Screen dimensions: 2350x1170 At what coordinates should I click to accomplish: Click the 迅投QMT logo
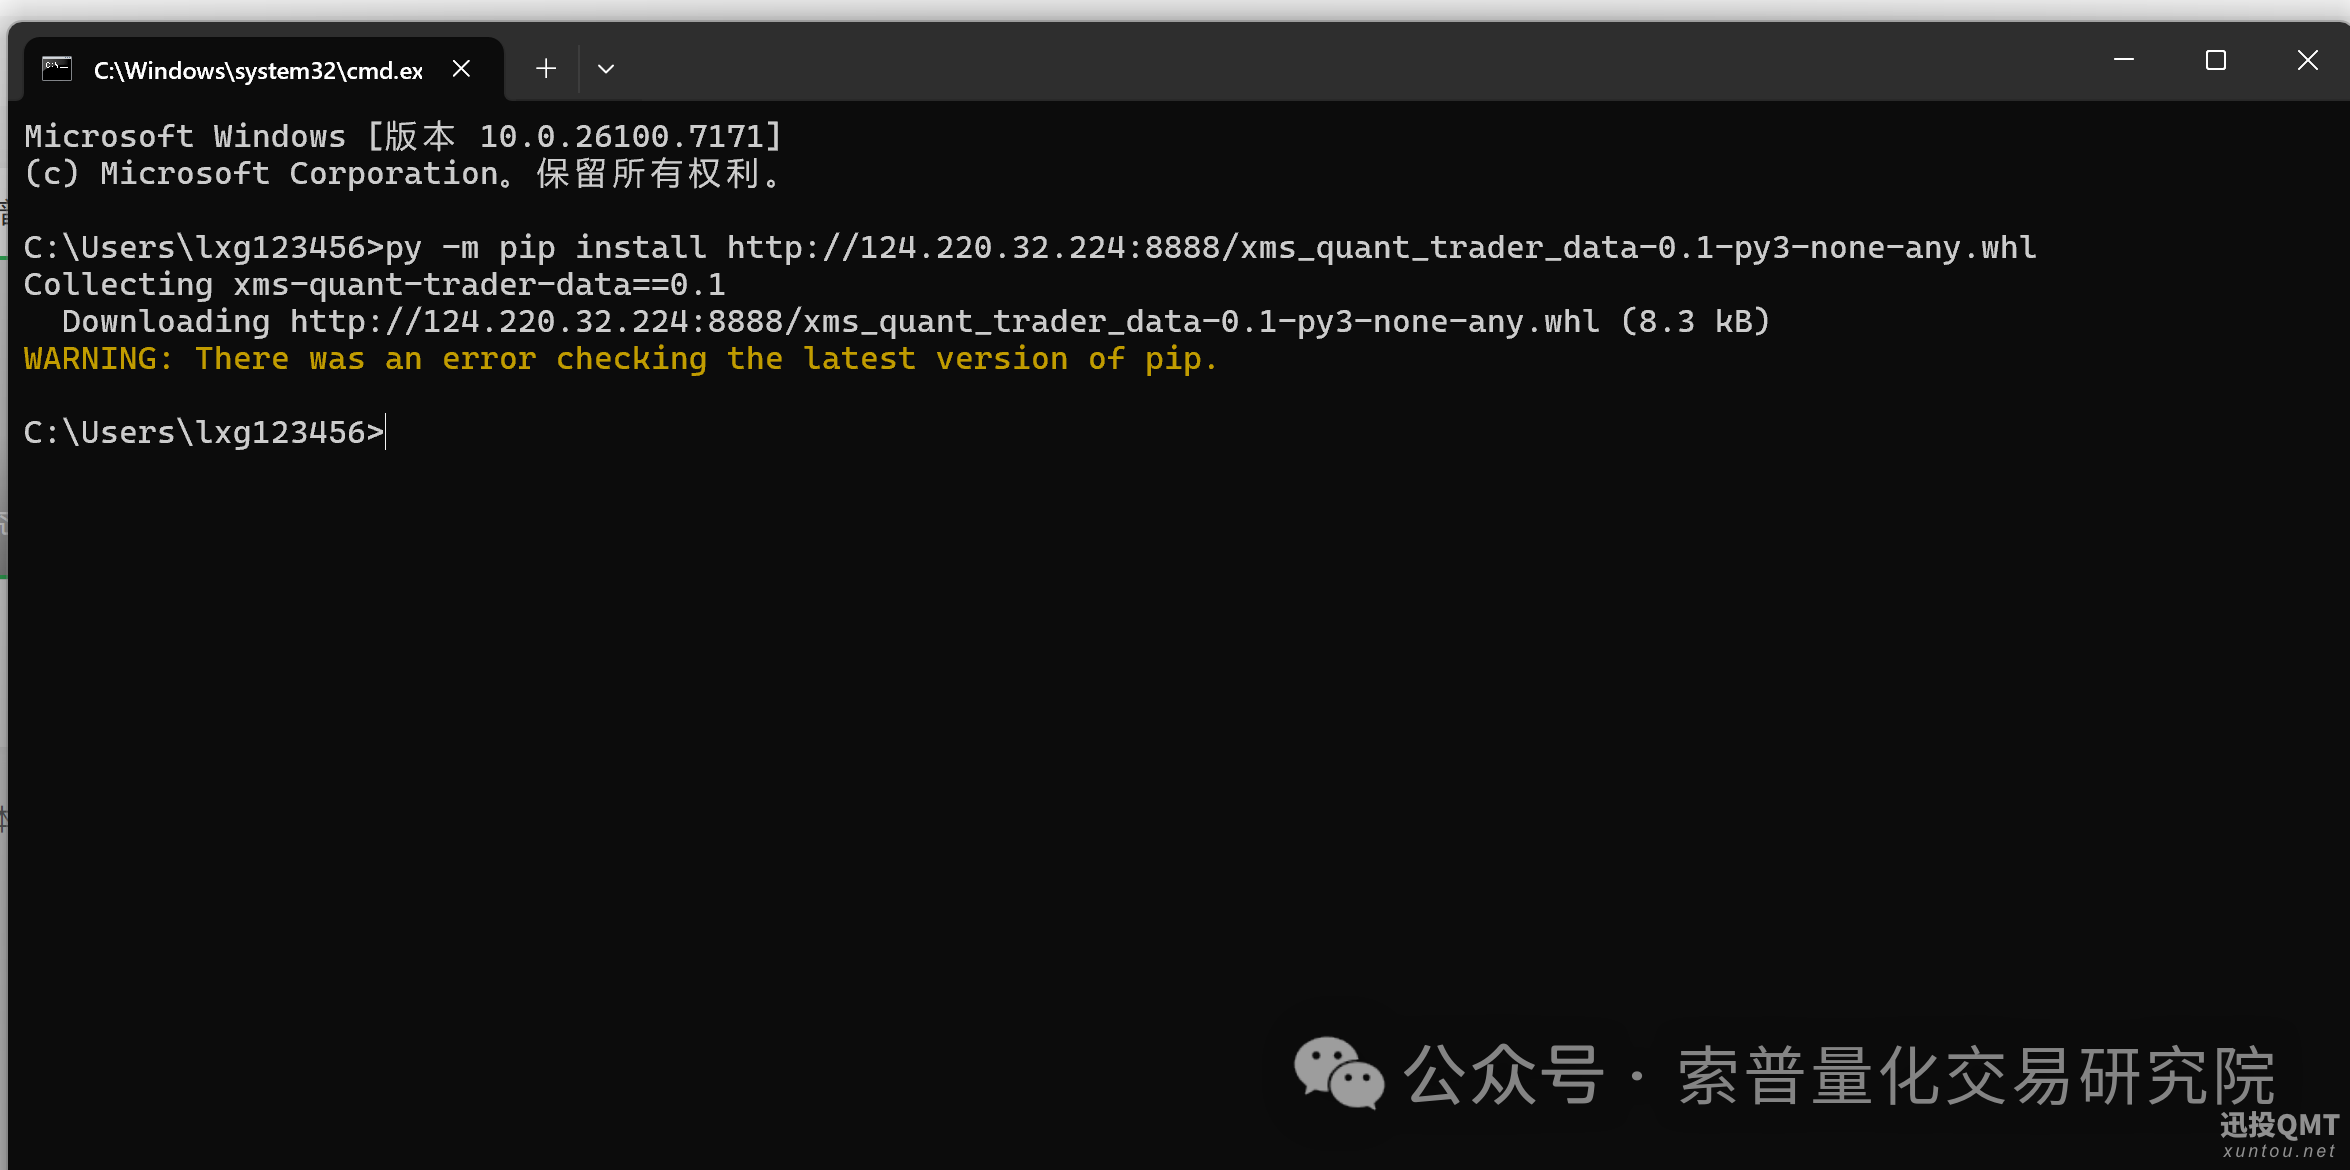click(x=2279, y=1125)
